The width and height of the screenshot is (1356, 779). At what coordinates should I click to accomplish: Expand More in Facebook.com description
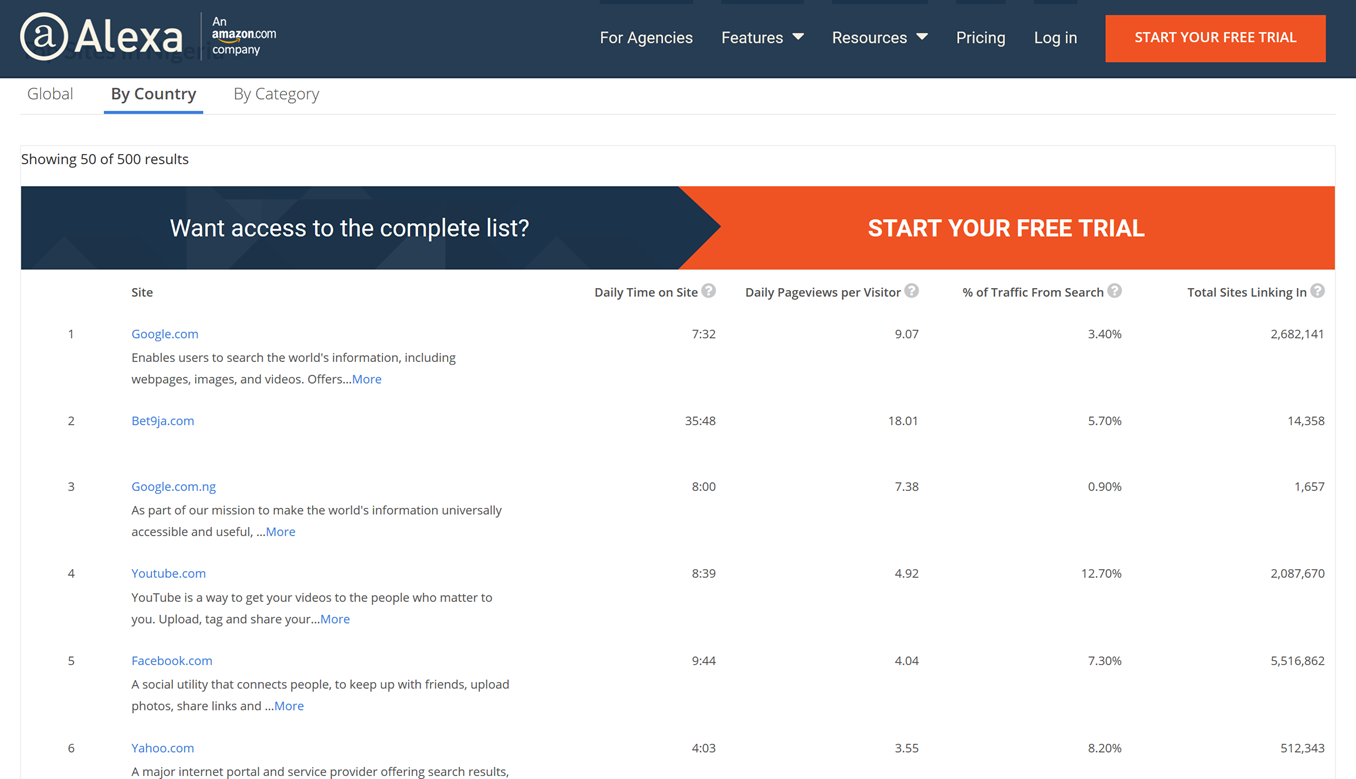289,706
